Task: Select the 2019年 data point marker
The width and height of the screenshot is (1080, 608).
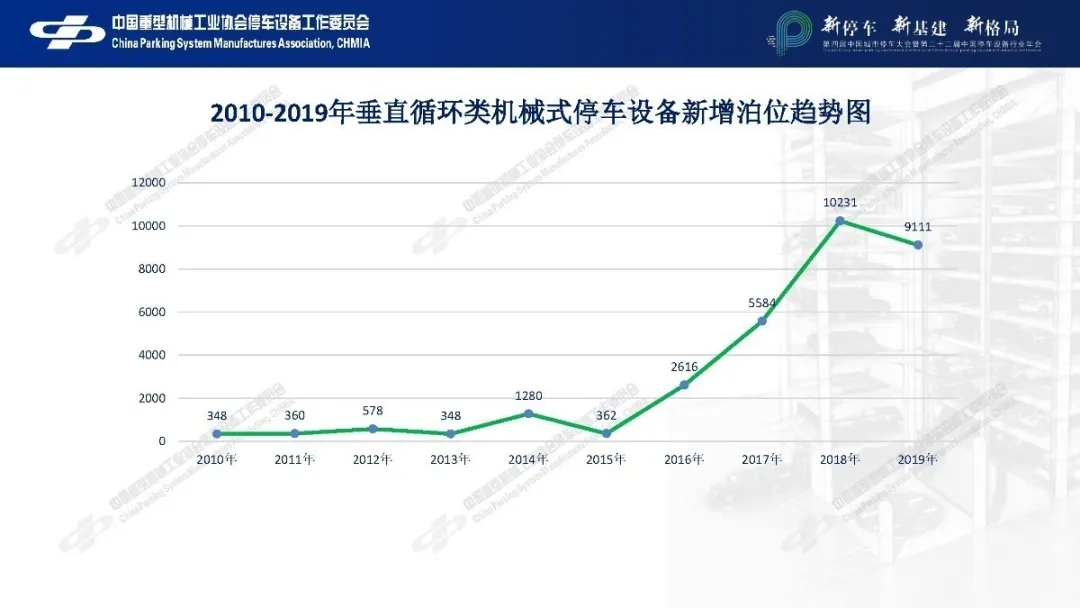Action: 918,245
